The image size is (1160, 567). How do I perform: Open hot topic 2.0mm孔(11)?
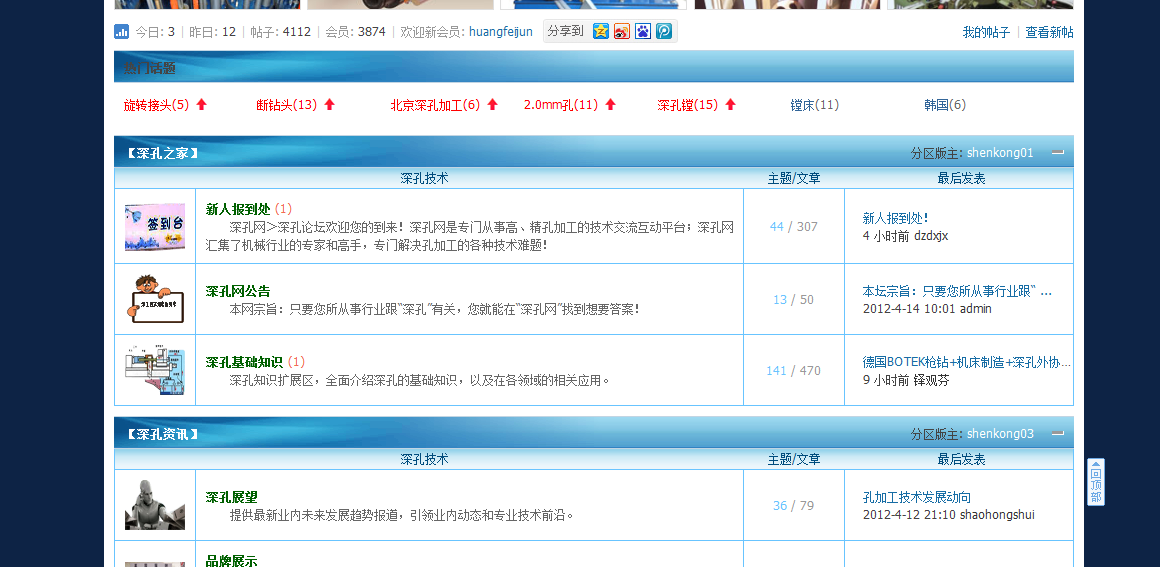(561, 105)
